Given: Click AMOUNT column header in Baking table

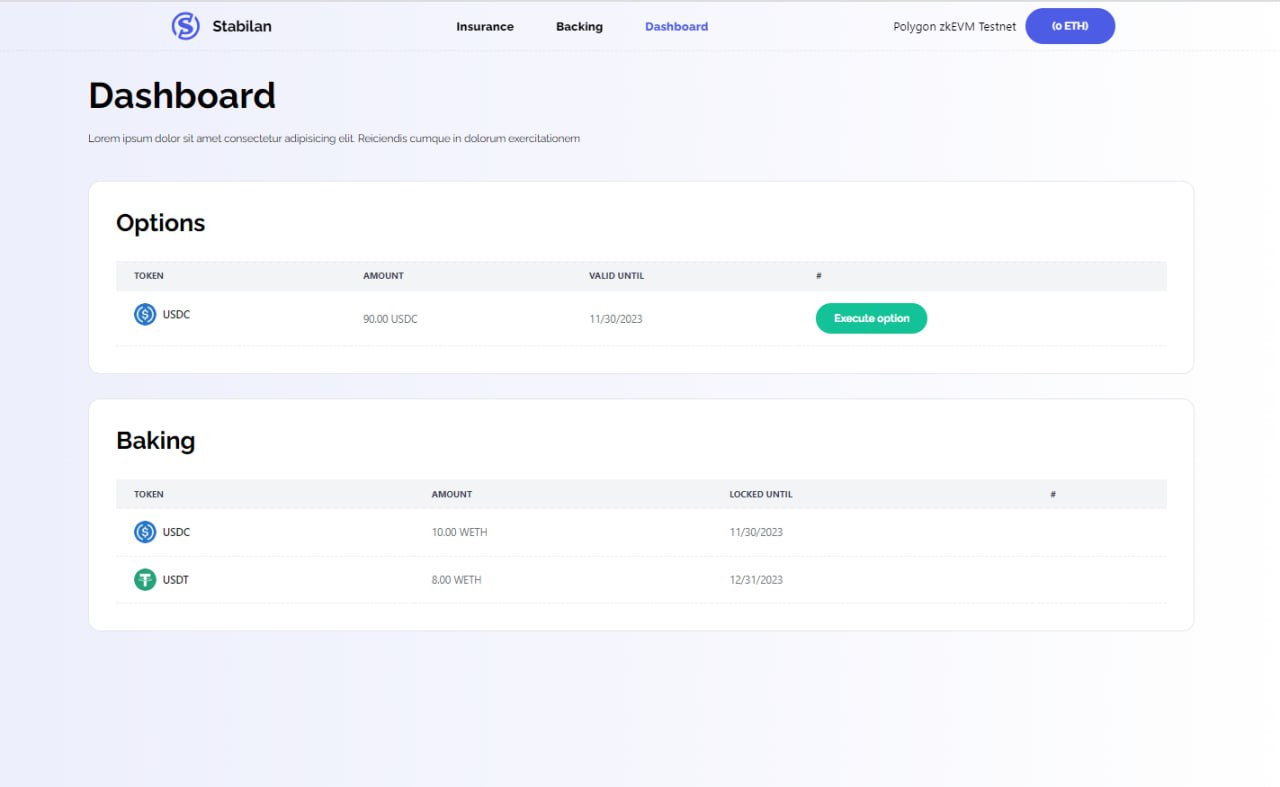Looking at the screenshot, I should click(452, 494).
